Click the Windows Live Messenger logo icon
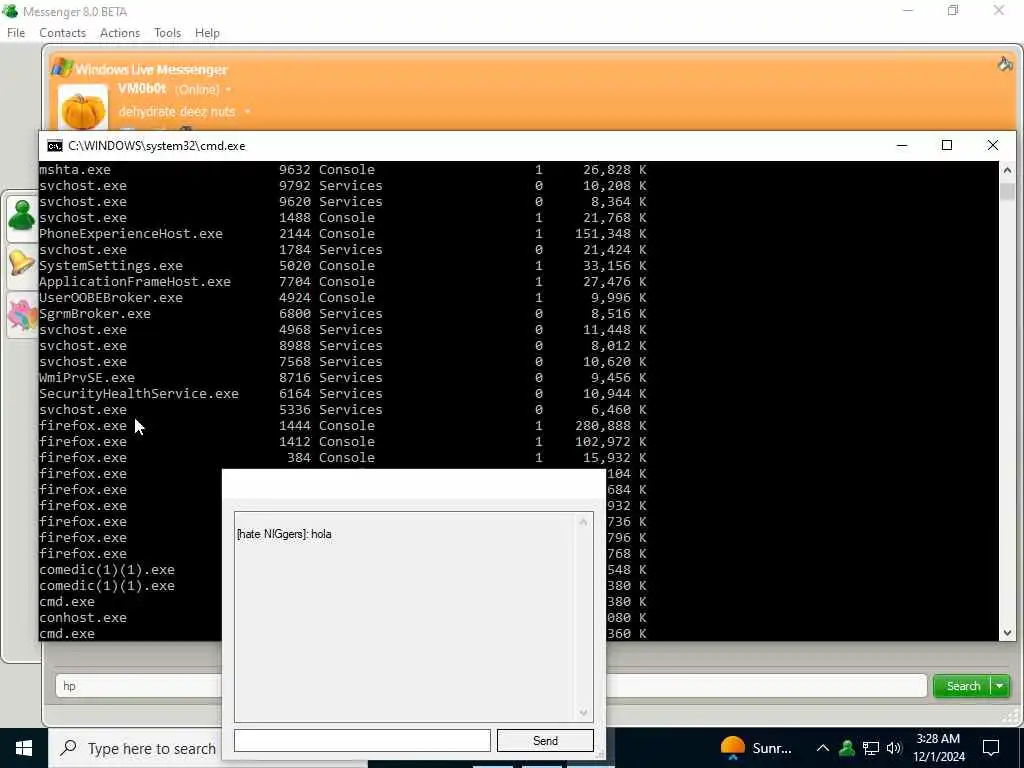Screen dimensions: 1024x768 62,67
